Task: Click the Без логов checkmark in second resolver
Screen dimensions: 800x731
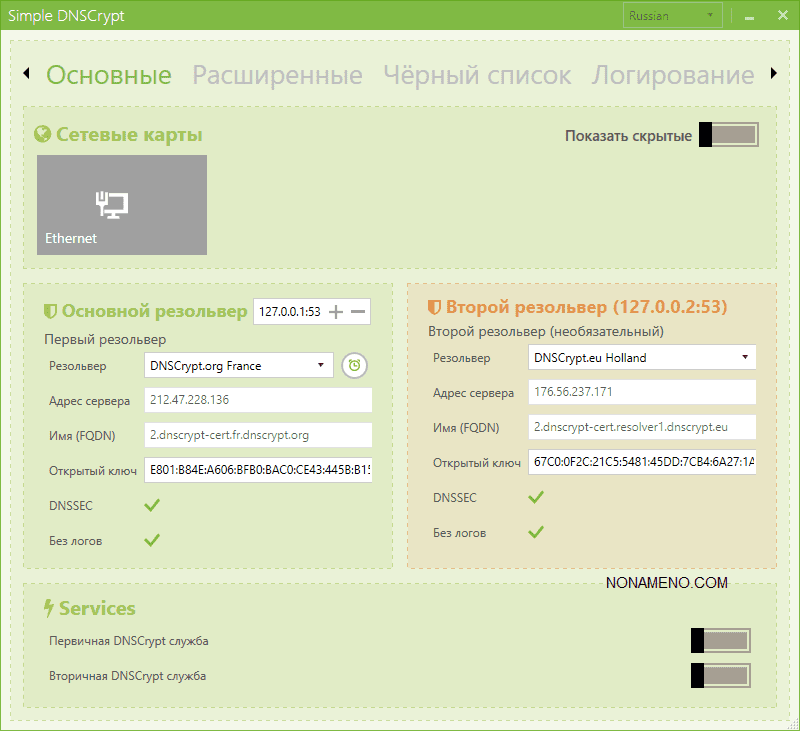Action: tap(536, 532)
